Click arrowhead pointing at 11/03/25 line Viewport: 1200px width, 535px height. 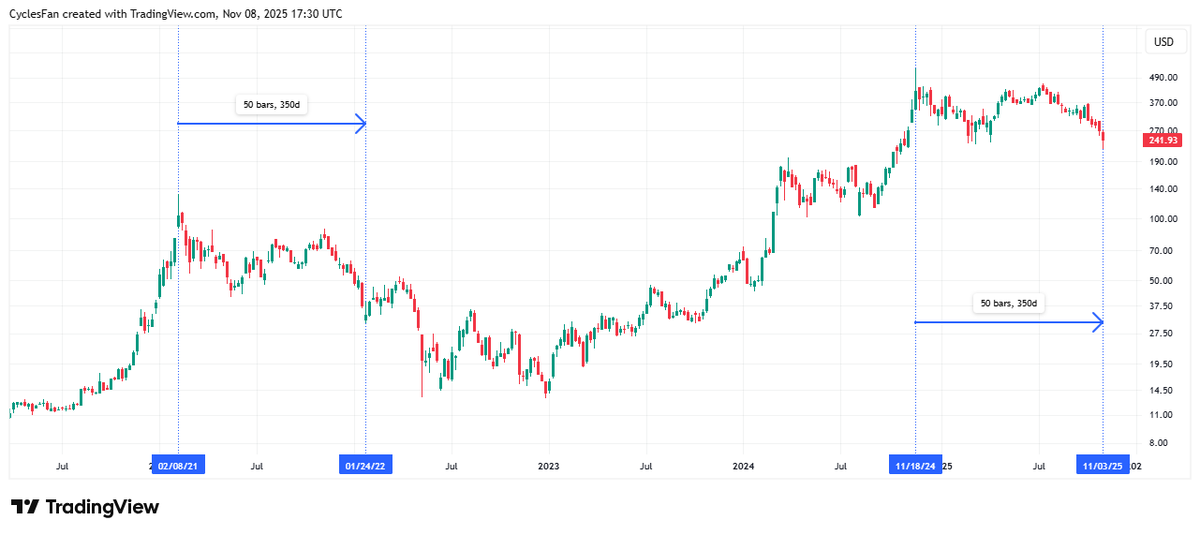click(x=1097, y=322)
